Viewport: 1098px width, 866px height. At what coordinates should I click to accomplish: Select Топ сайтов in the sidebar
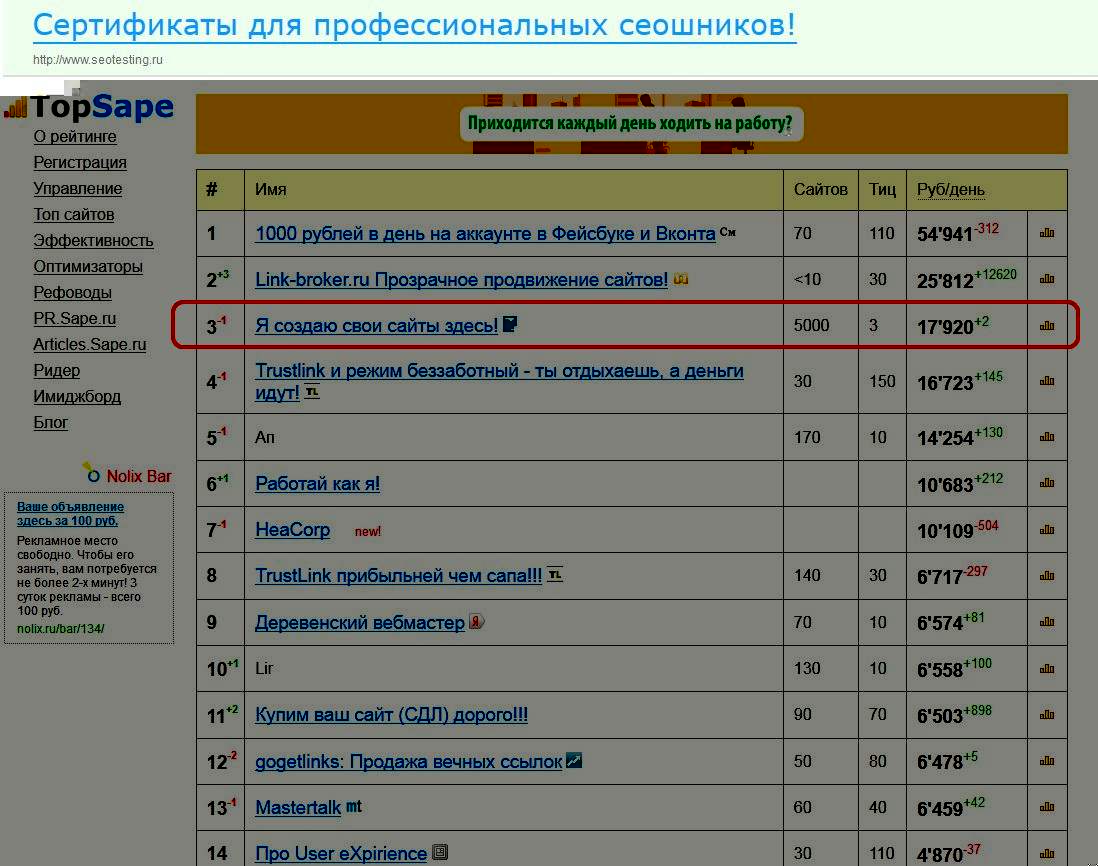(x=74, y=215)
